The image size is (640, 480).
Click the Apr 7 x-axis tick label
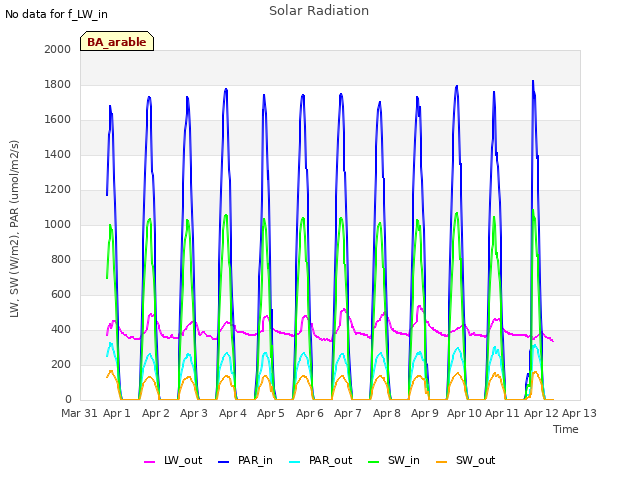[348, 413]
